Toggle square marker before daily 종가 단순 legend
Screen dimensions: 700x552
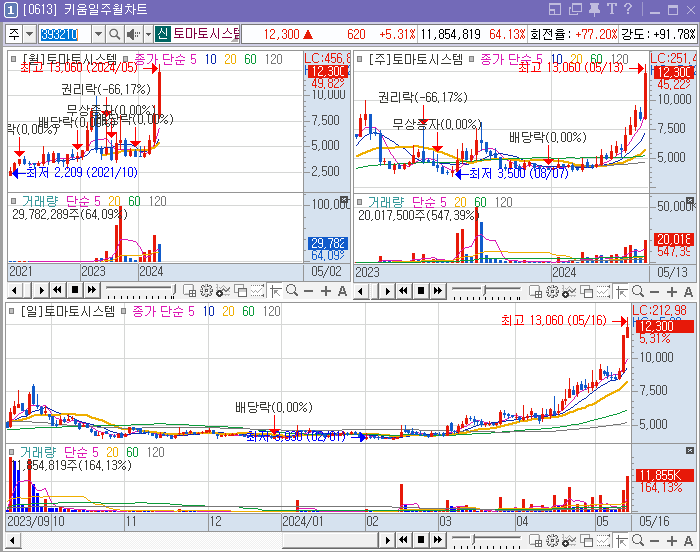click(124, 311)
